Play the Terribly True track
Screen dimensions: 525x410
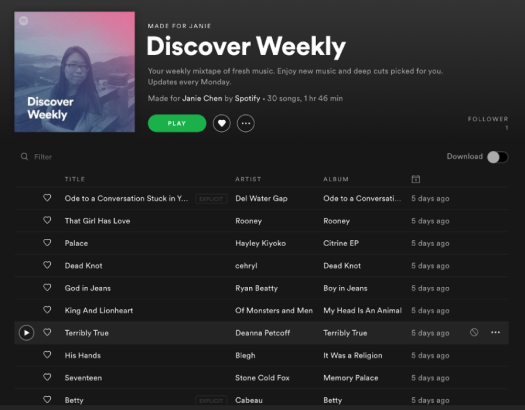click(x=26, y=333)
